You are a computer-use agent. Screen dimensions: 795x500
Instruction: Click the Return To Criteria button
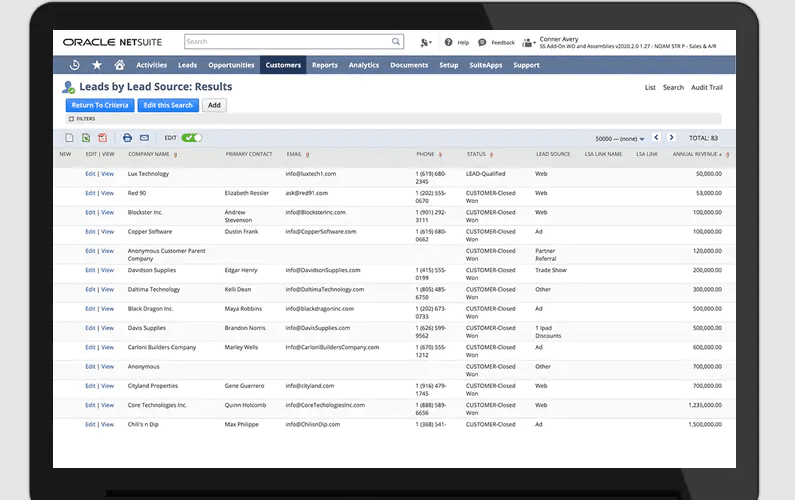100,105
